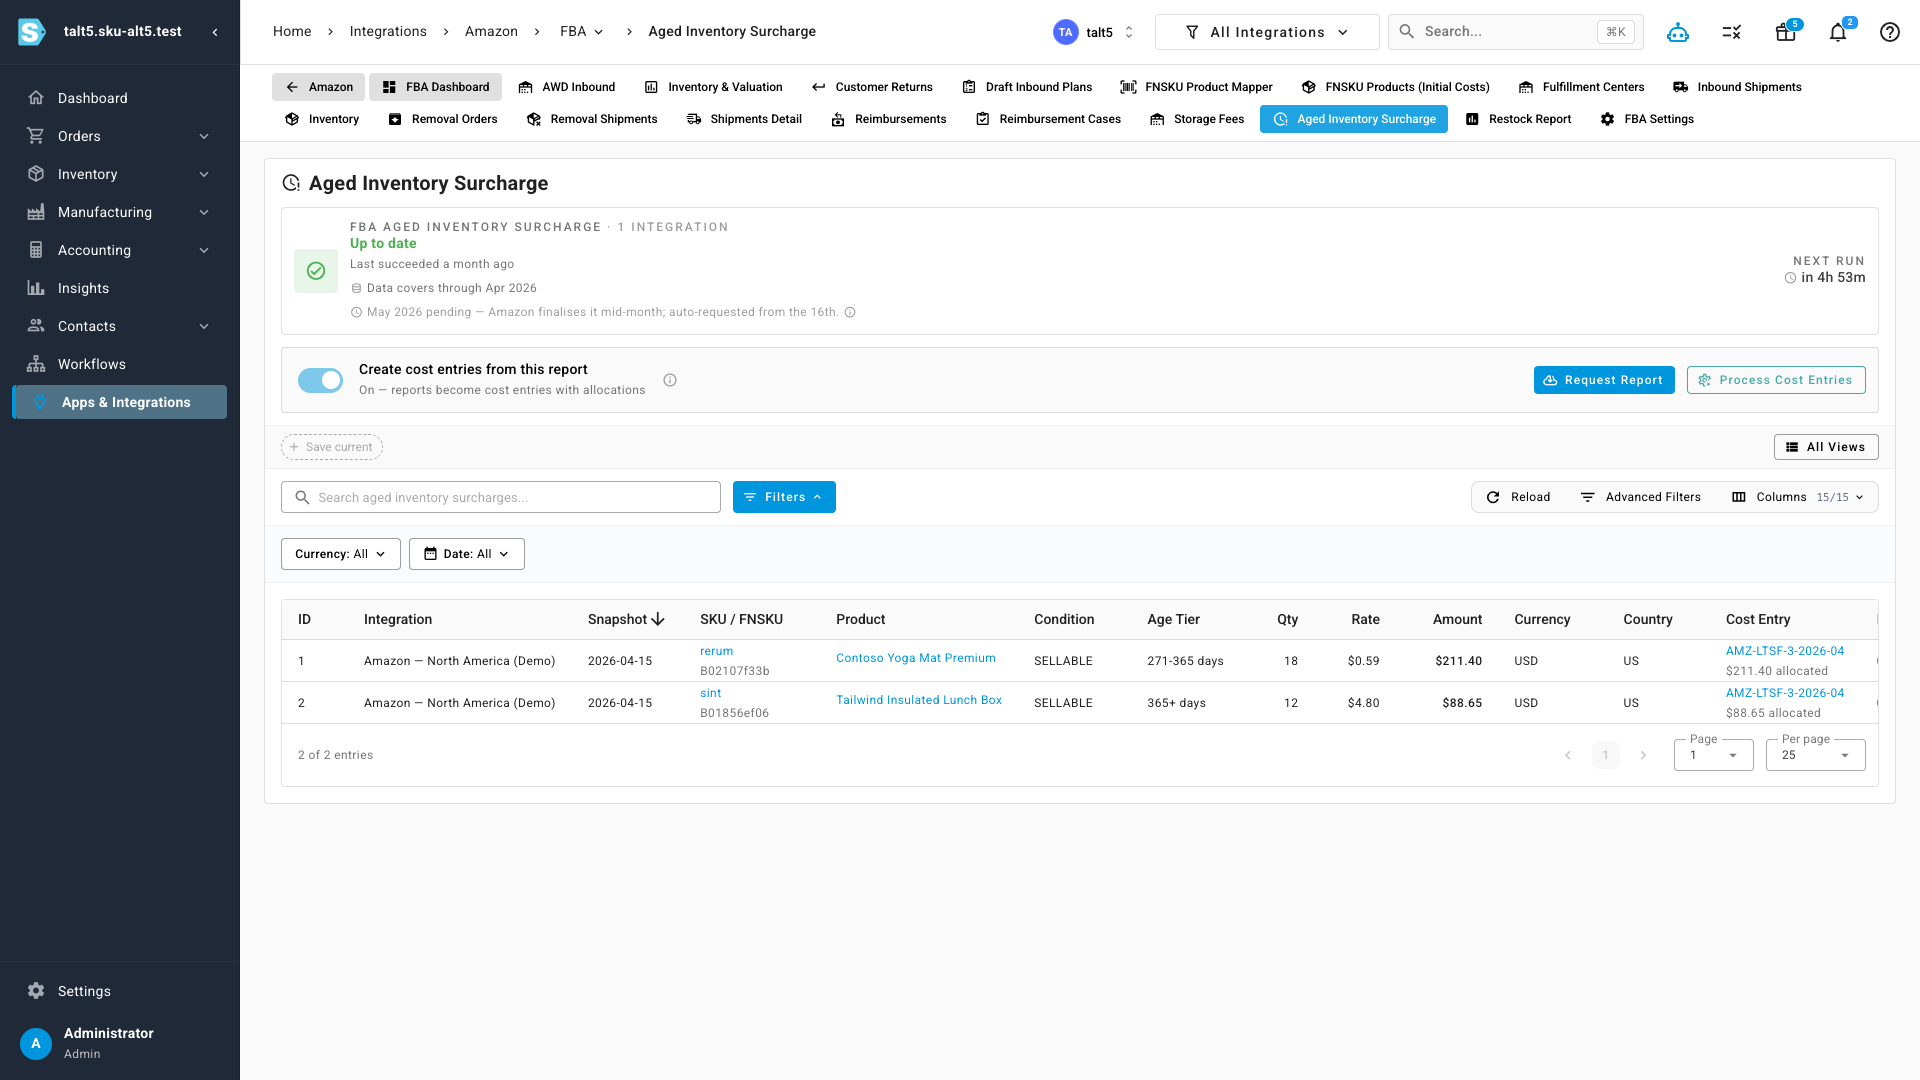Screen dimensions: 1920x1080
Task: Expand the Inventory sidebar menu
Action: (120, 174)
